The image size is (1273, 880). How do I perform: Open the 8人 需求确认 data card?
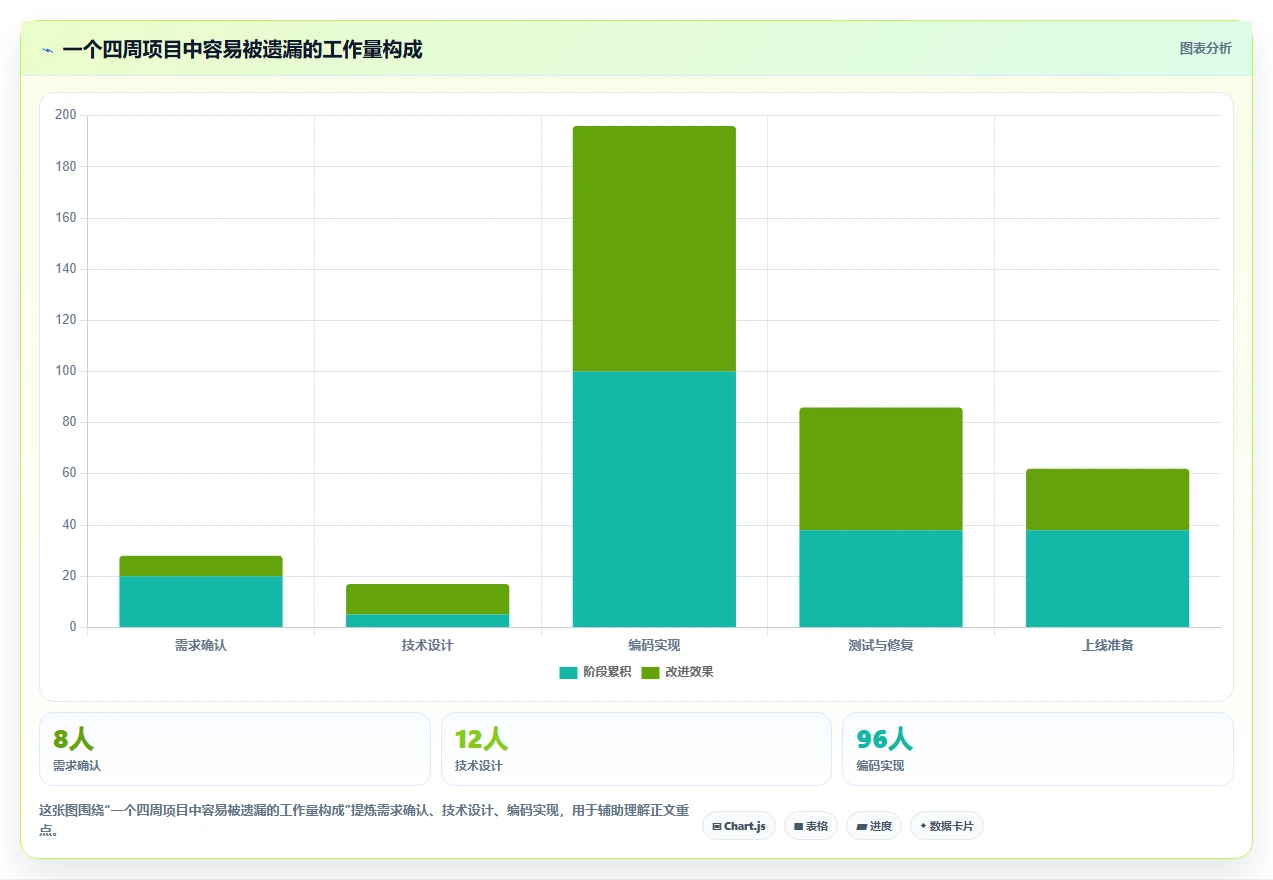[x=235, y=749]
